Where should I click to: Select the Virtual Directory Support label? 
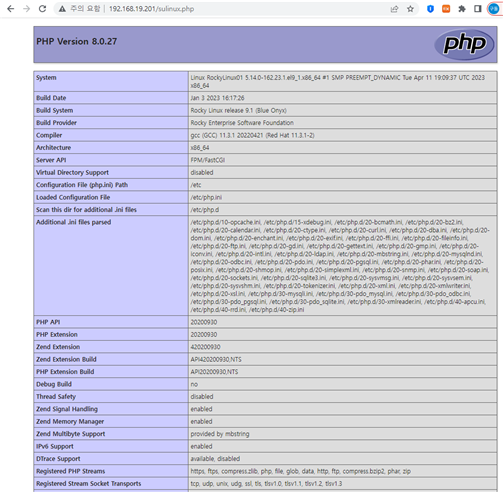[x=72, y=173]
